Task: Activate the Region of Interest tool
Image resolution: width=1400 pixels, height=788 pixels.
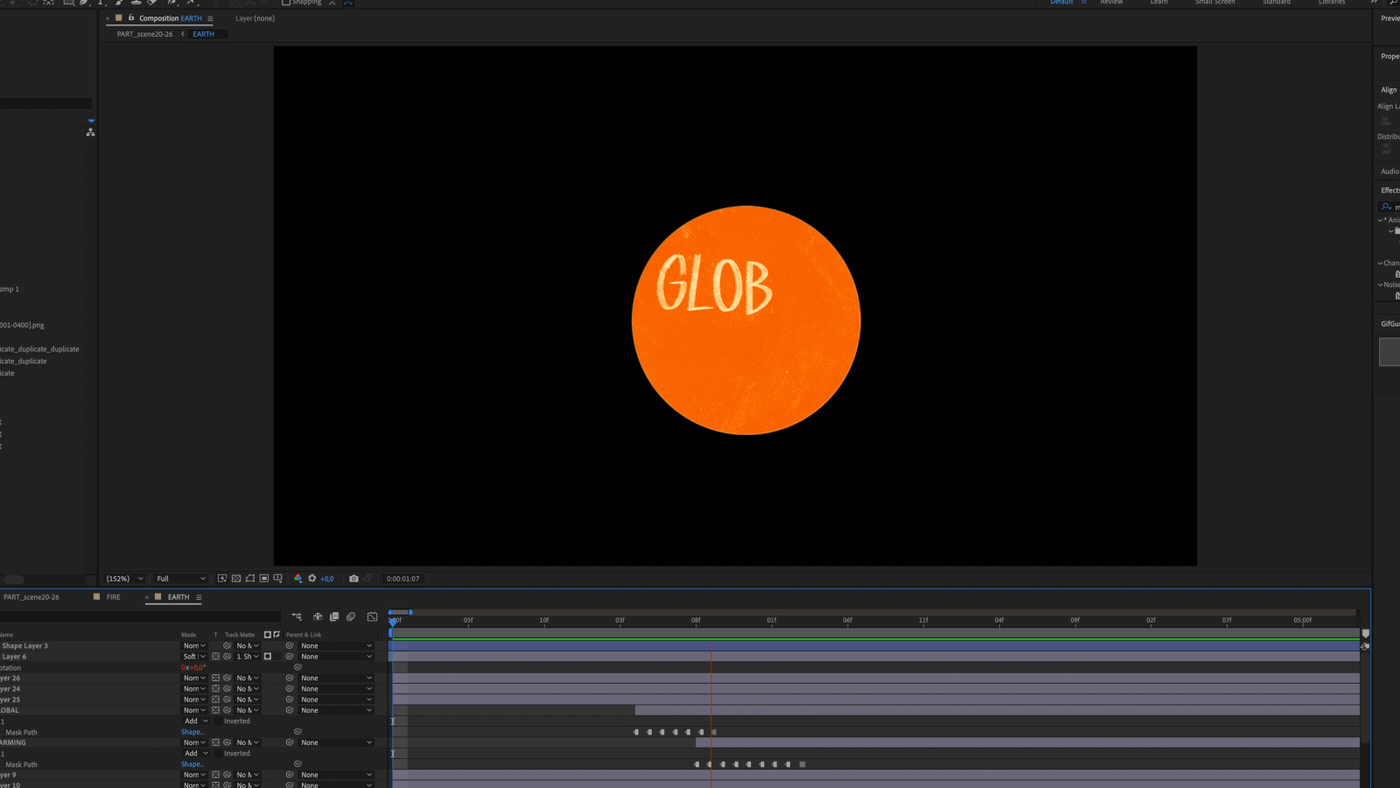Action: [x=264, y=578]
